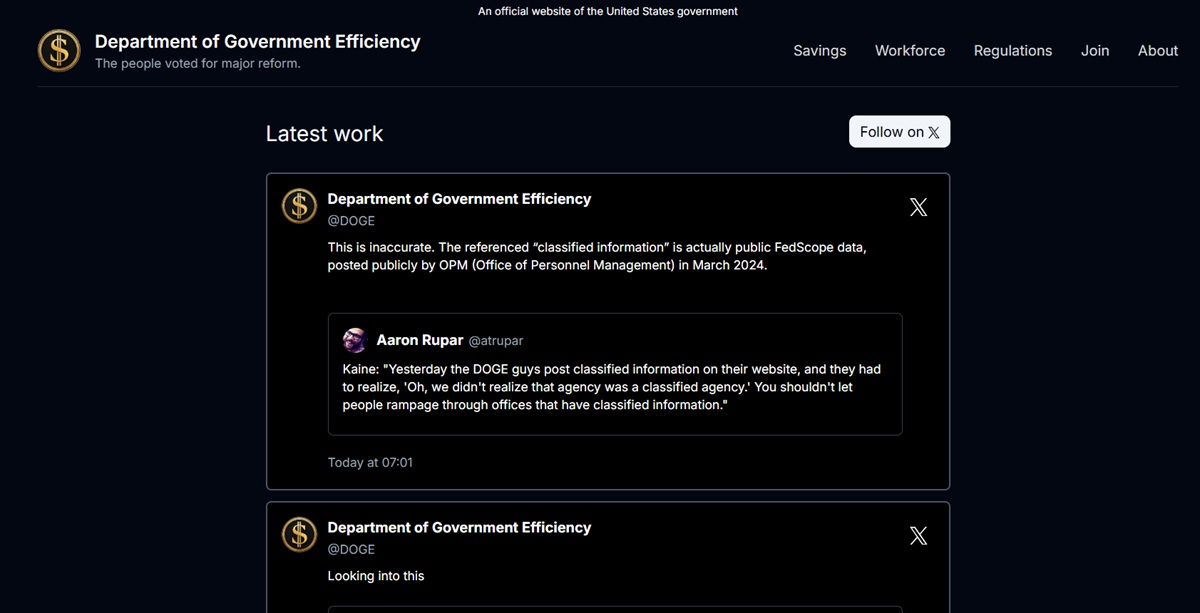The height and width of the screenshot is (613, 1200).
Task: Click the 'Looking into this' post text
Action: pyautogui.click(x=376, y=576)
